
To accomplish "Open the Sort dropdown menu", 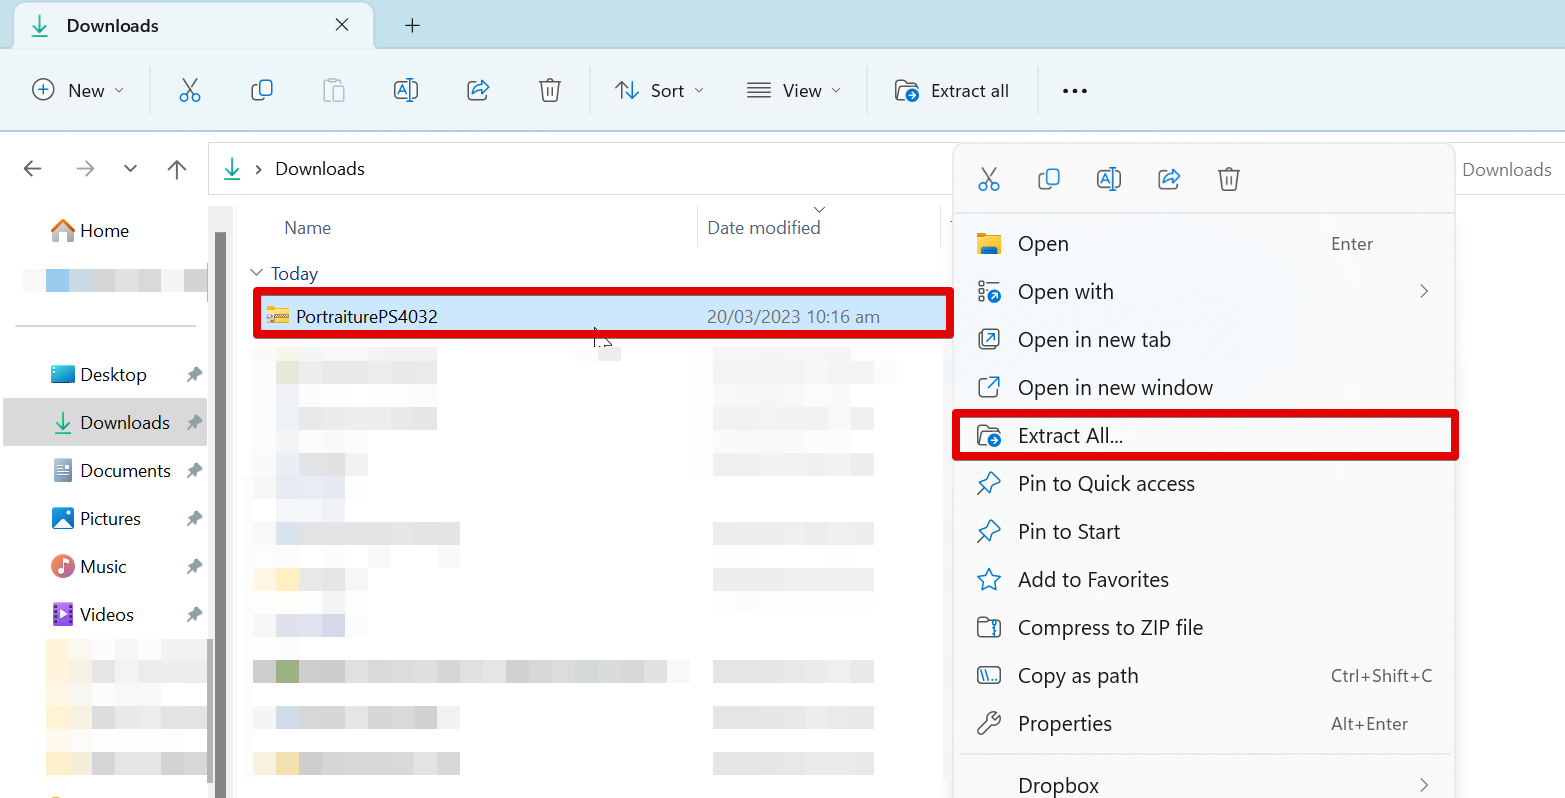I will click(x=659, y=91).
